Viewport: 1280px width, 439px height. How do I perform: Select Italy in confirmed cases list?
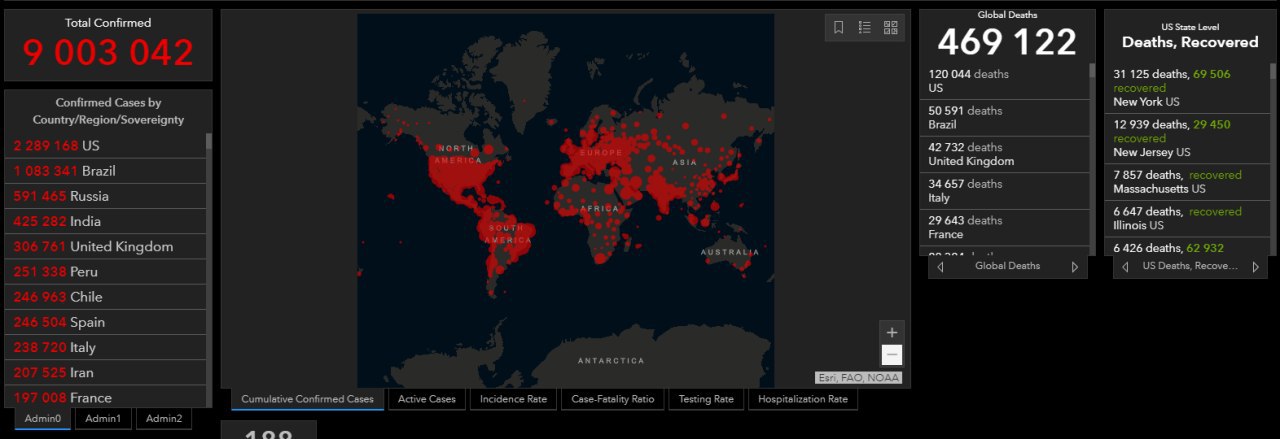point(105,347)
